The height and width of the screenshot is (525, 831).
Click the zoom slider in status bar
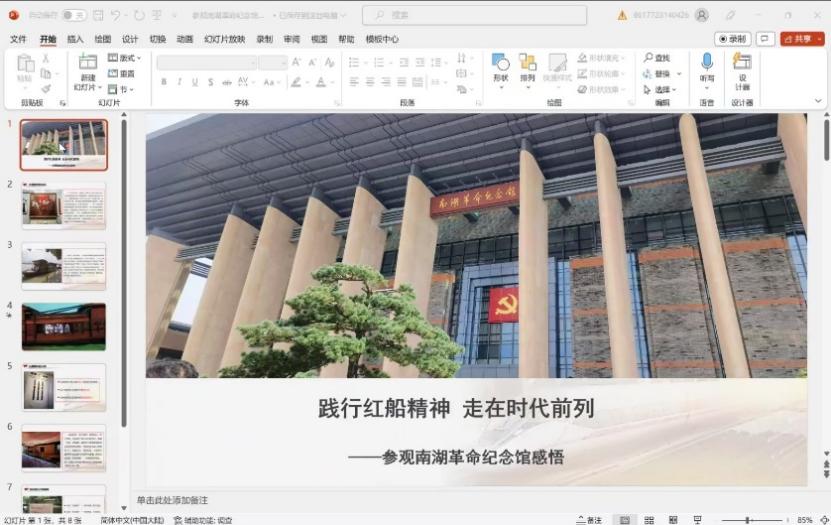pos(748,520)
